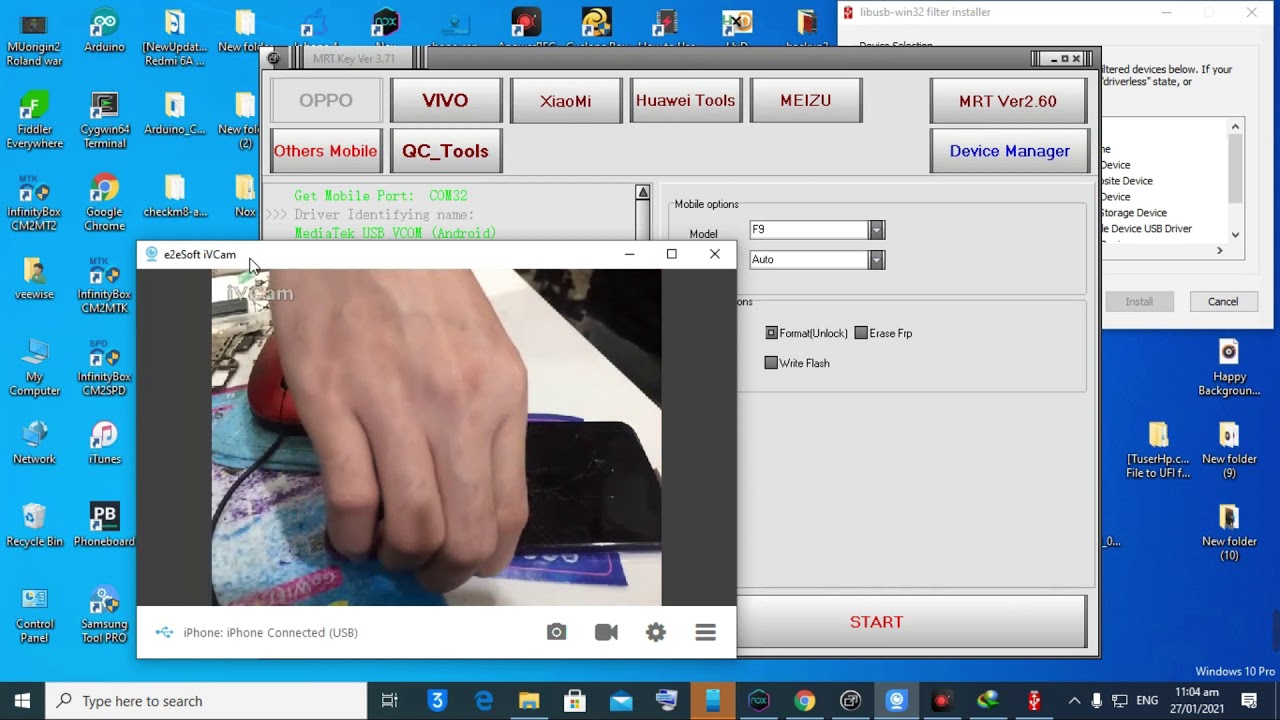Enable Erase Frp checkbox
Viewport: 1280px width, 720px height.
861,333
